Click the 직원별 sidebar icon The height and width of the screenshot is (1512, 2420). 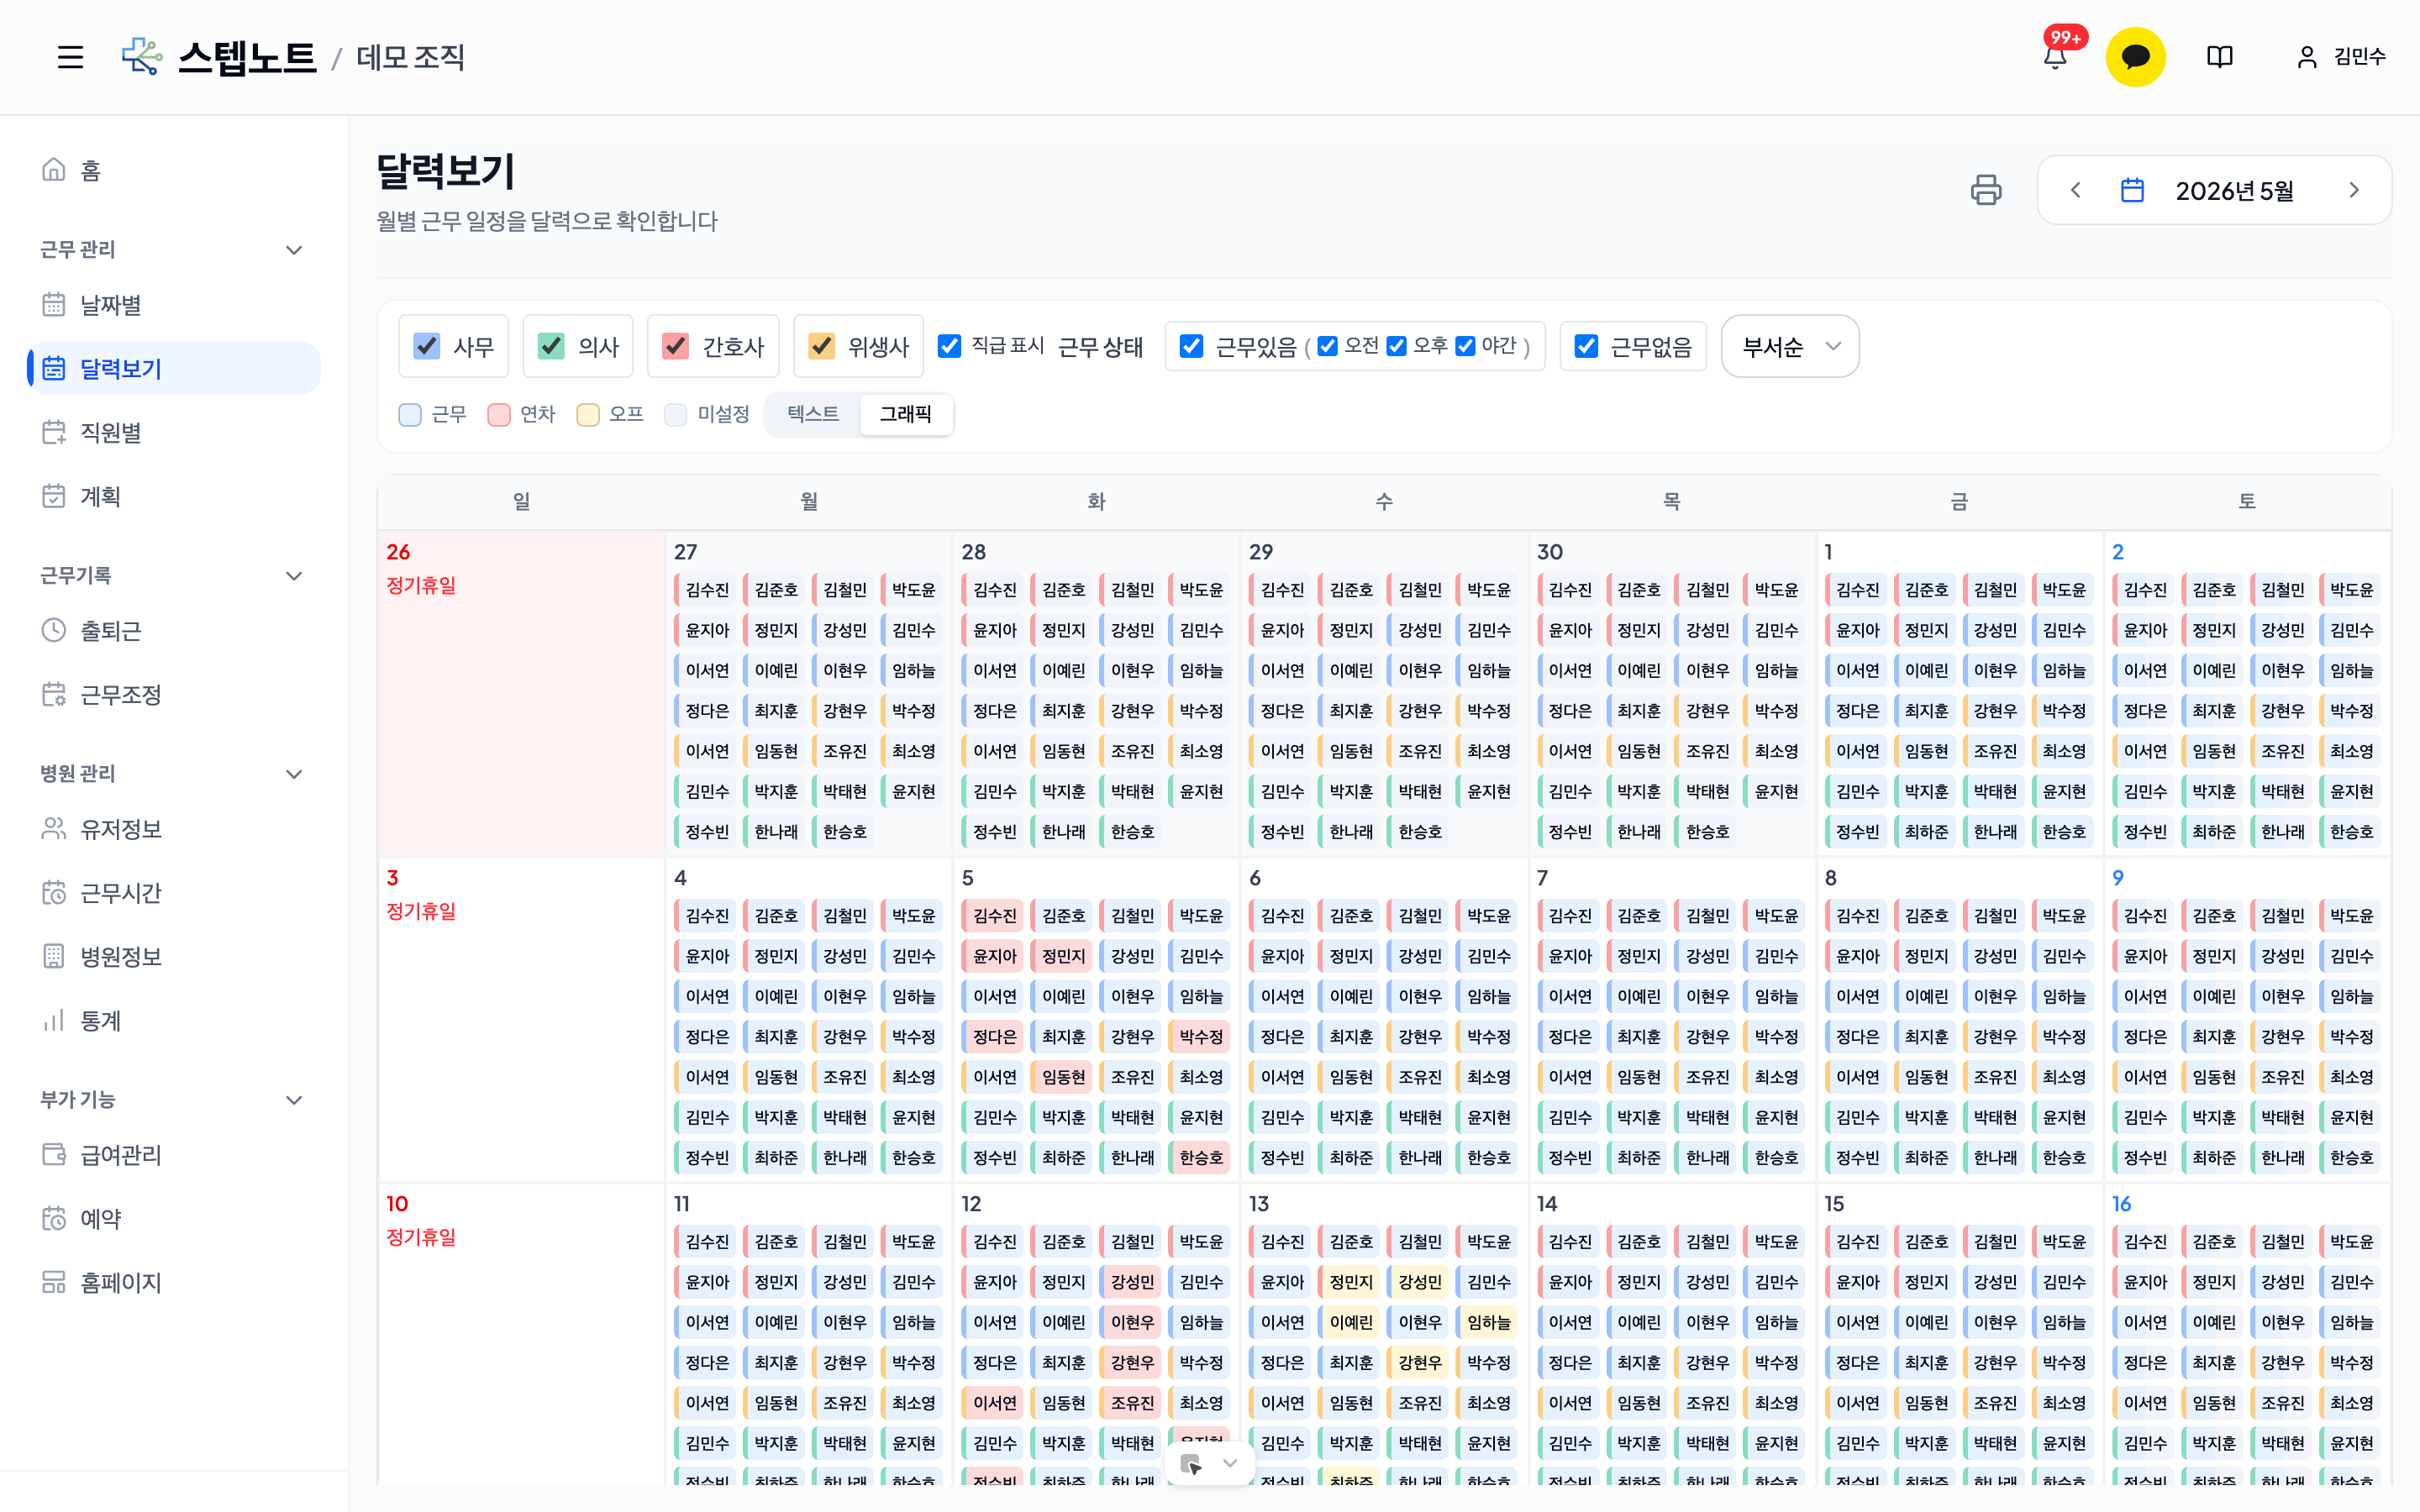click(x=54, y=432)
